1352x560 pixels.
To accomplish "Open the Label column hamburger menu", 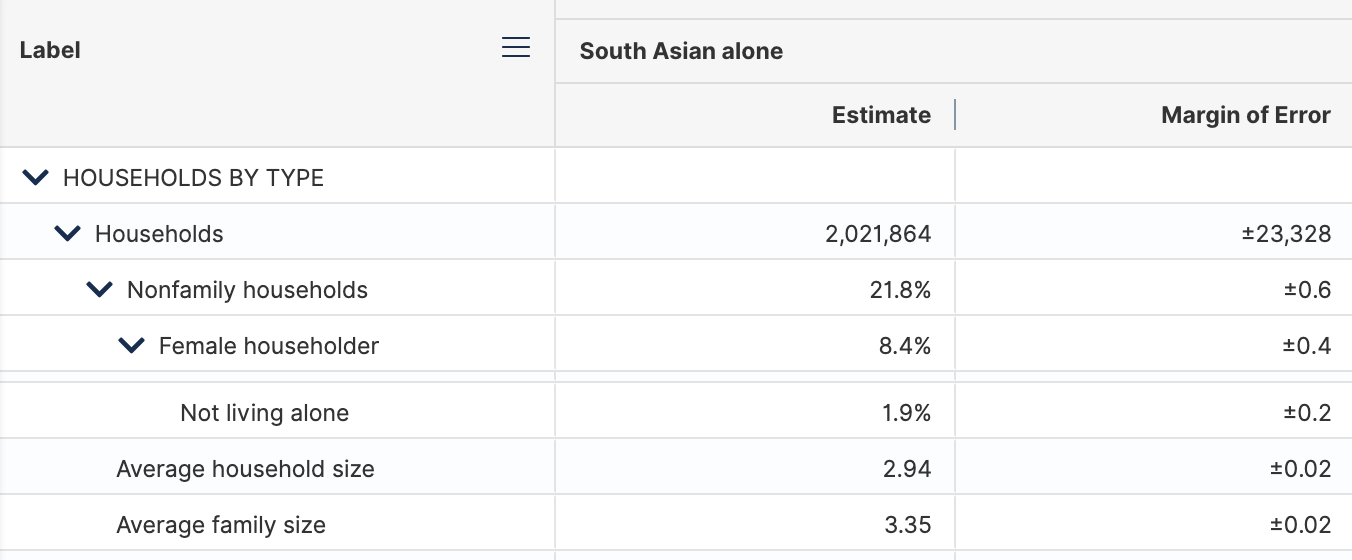I will 516,47.
